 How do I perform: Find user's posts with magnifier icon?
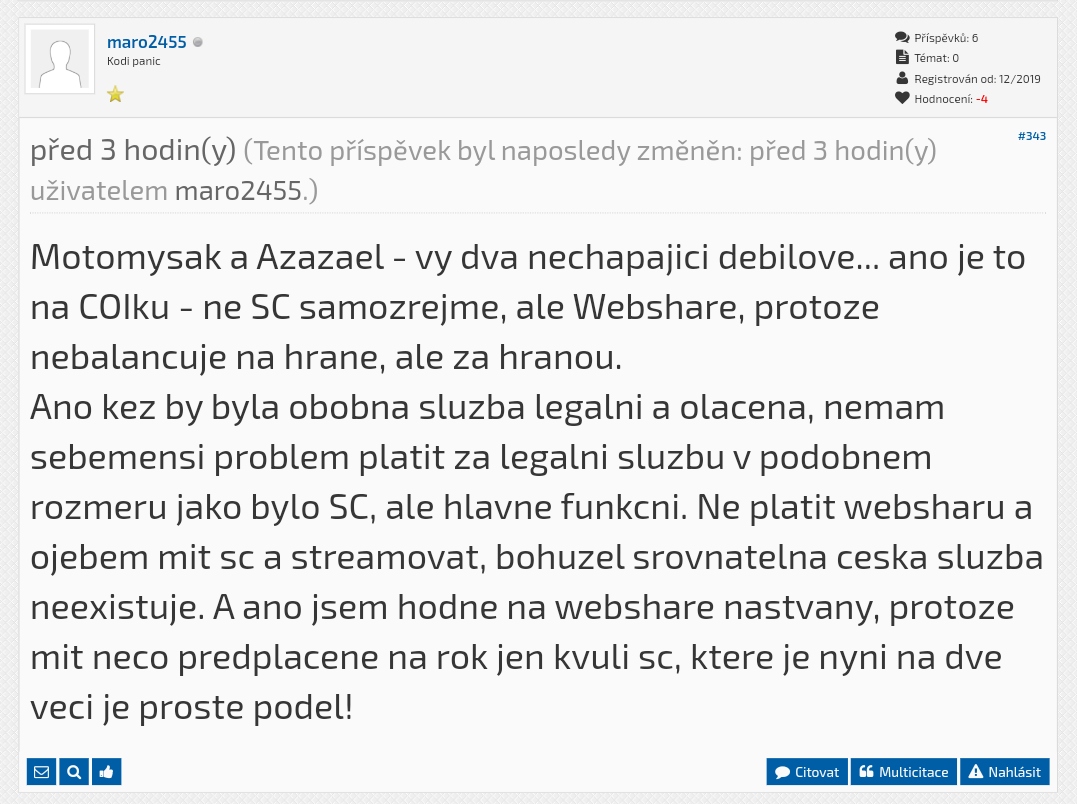click(74, 772)
